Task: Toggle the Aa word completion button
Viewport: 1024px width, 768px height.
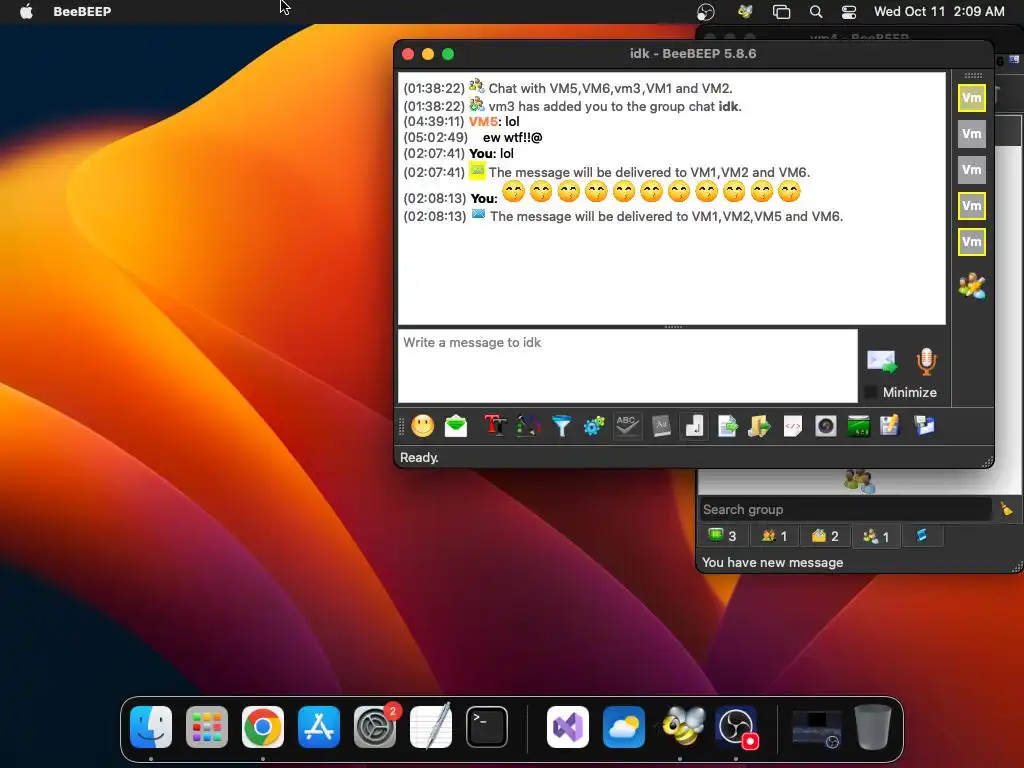Action: (x=661, y=426)
